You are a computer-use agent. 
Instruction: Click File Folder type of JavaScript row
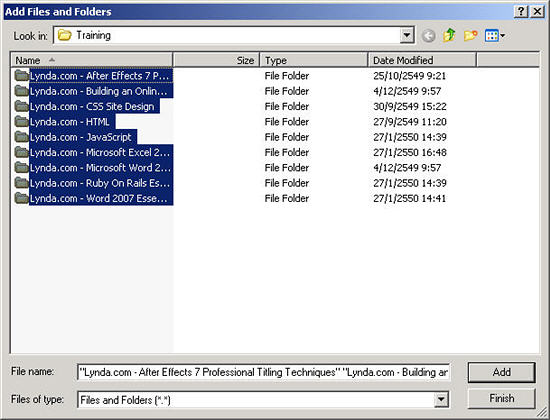[x=287, y=137]
